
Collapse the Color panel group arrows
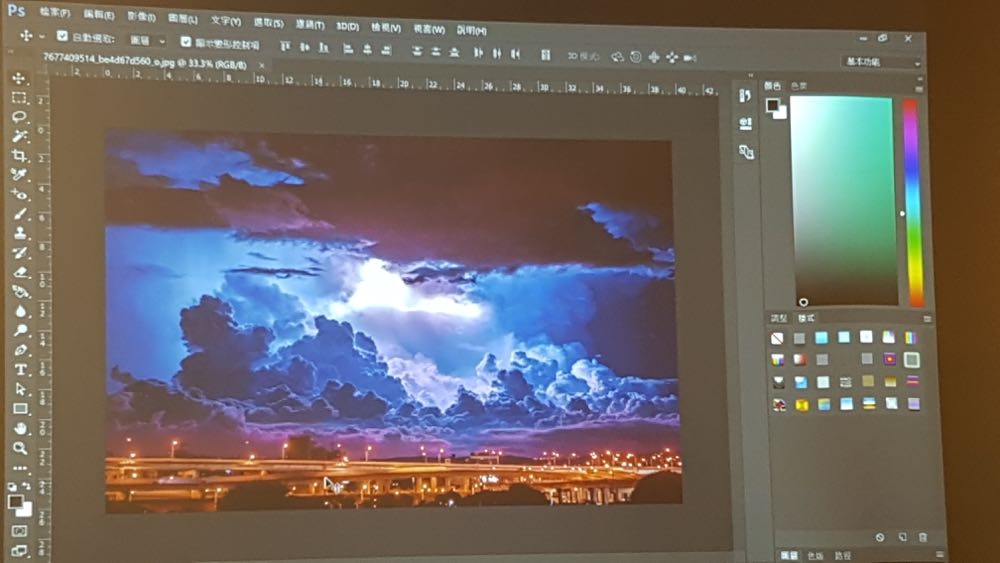click(920, 79)
